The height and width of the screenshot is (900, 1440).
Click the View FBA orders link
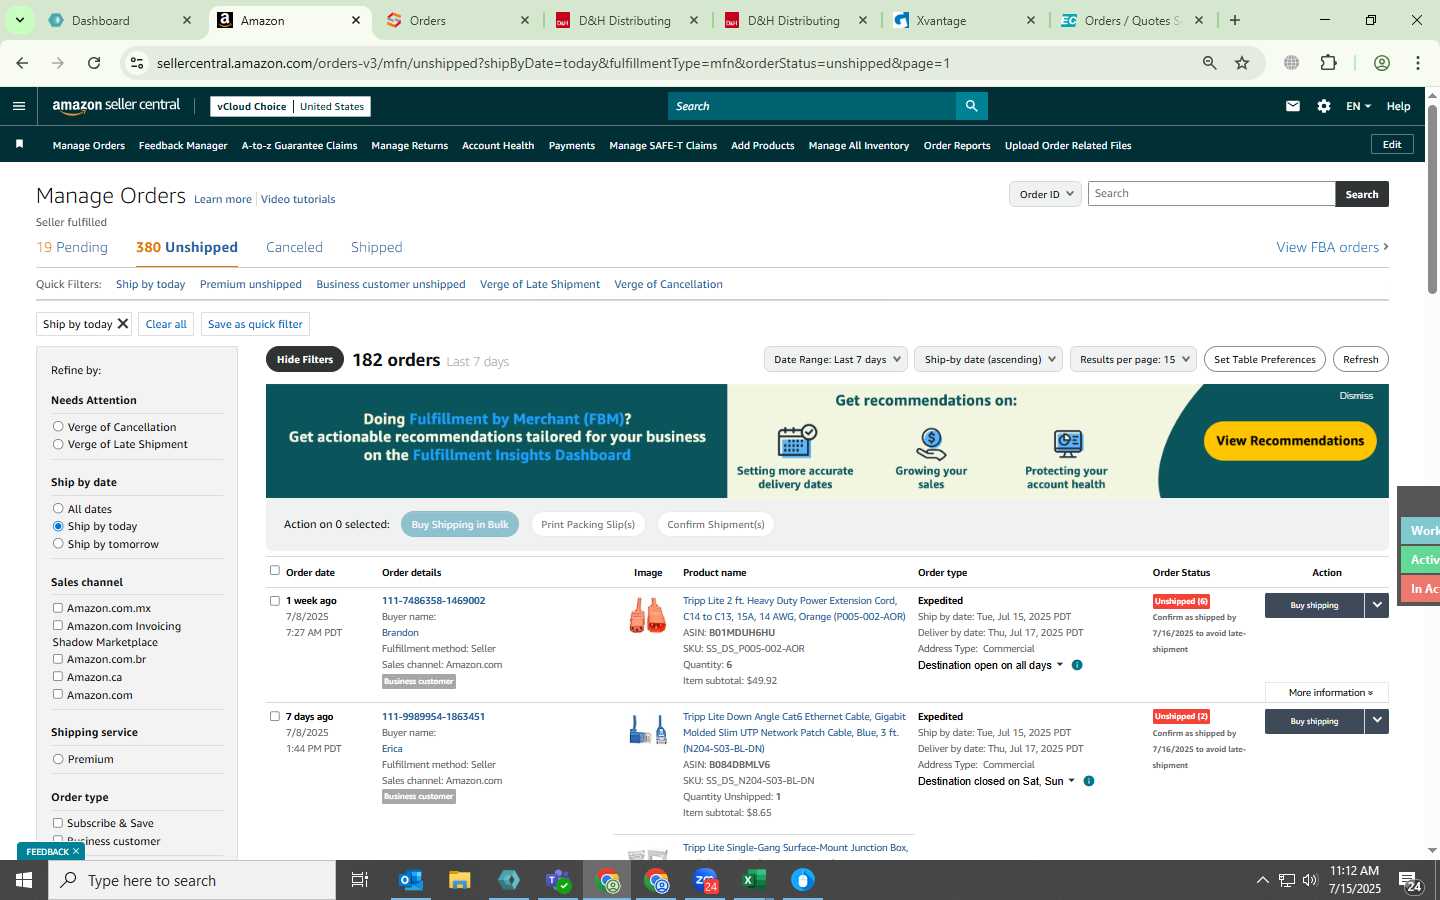pos(1332,247)
